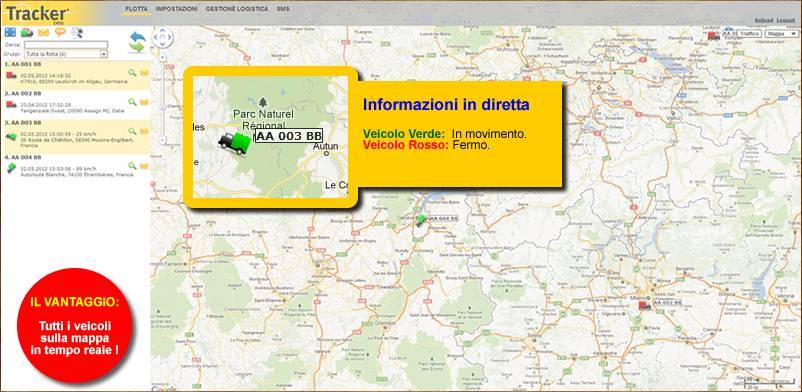This screenshot has width=802, height=392.
Task: Switch to the SMS menu
Action: click(283, 9)
